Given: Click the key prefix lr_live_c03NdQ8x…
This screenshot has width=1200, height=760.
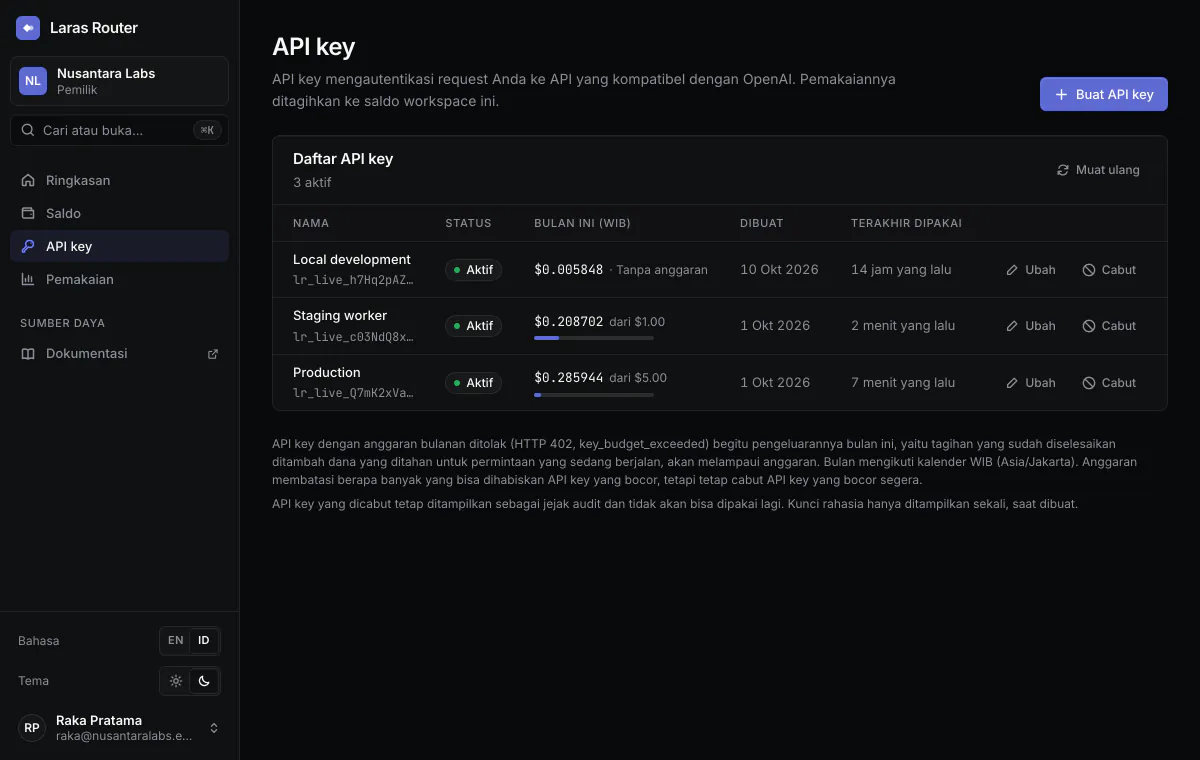Looking at the screenshot, I should coord(353,337).
